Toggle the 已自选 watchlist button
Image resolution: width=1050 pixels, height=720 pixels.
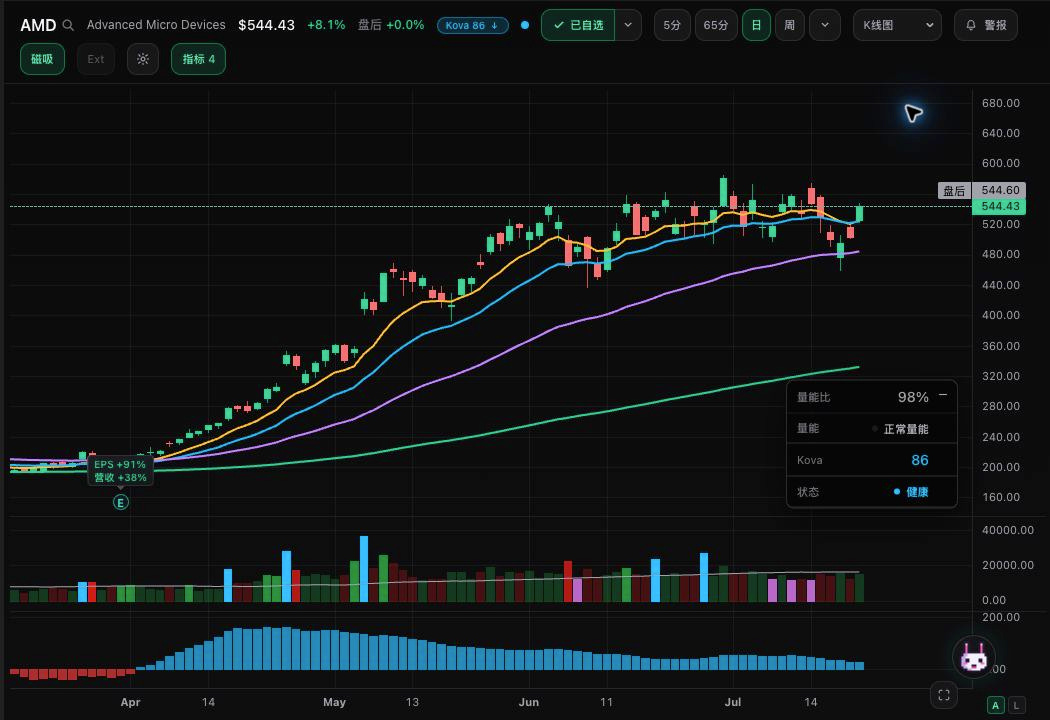(578, 25)
